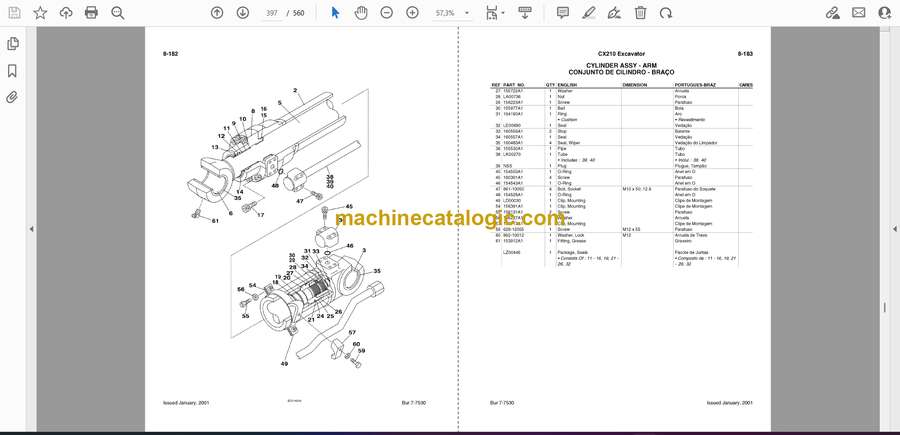Image resolution: width=900 pixels, height=435 pixels.
Task: Expand the left navigation pane arrow
Action: [x=32, y=229]
